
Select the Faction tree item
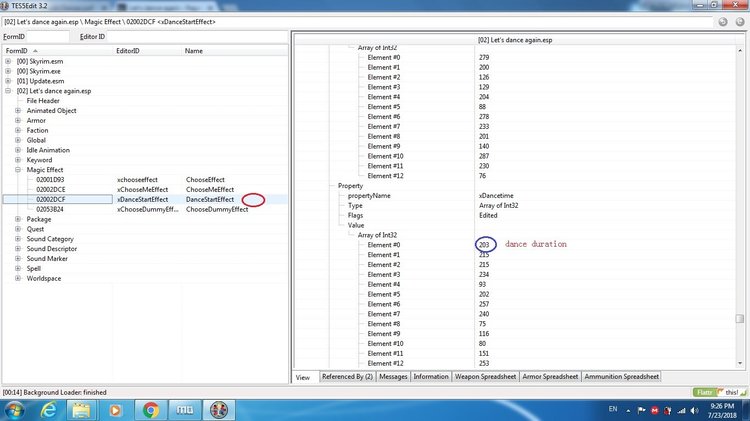pyautogui.click(x=37, y=131)
